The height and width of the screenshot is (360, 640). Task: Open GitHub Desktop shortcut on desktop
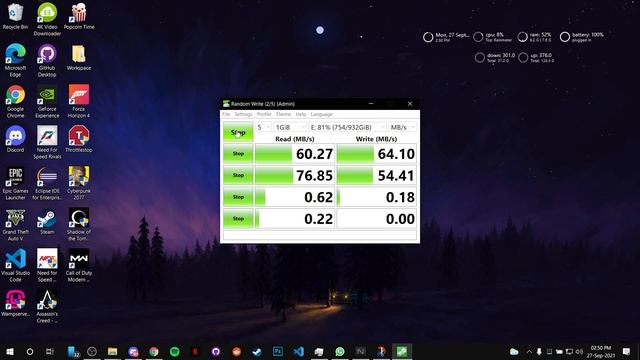pos(47,60)
